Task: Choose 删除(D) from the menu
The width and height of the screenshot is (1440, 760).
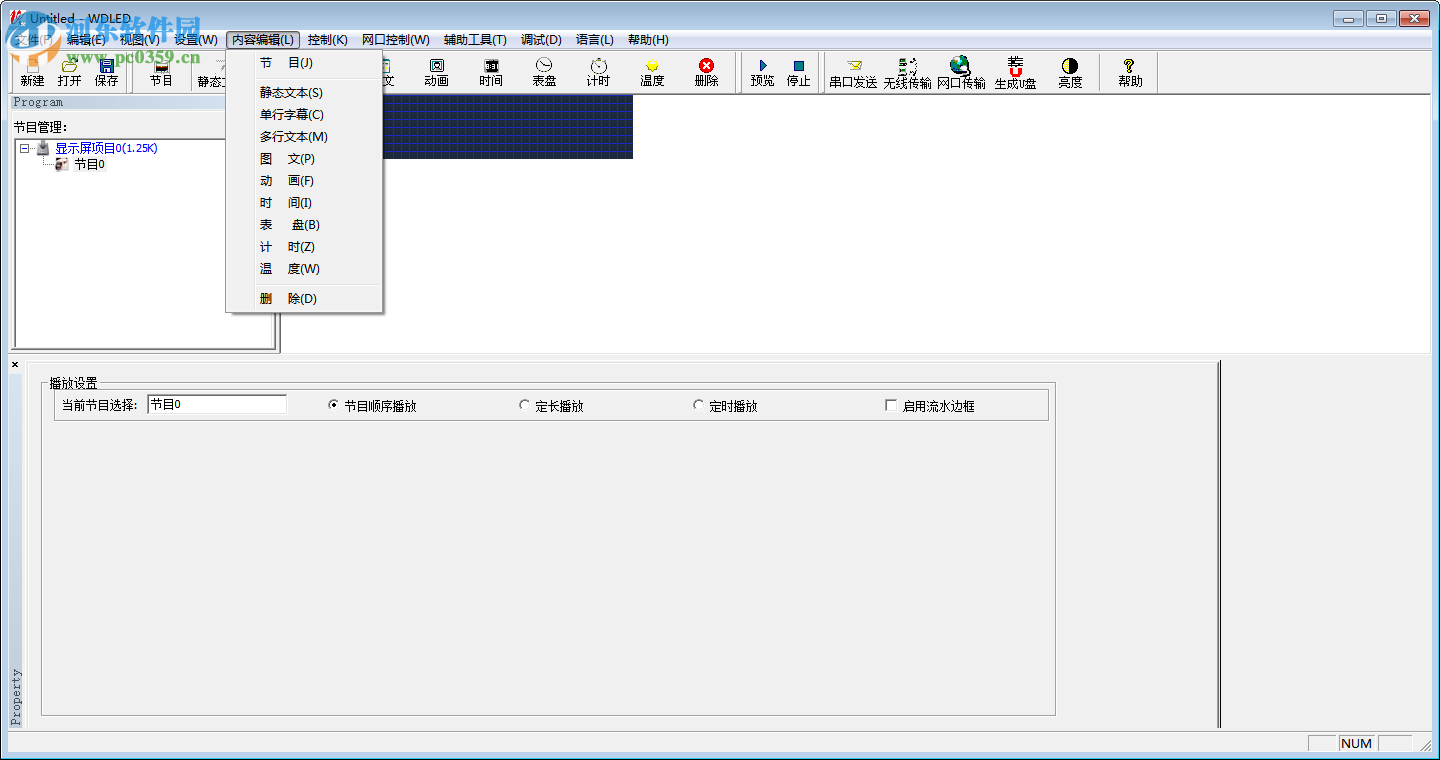Action: 305,299
